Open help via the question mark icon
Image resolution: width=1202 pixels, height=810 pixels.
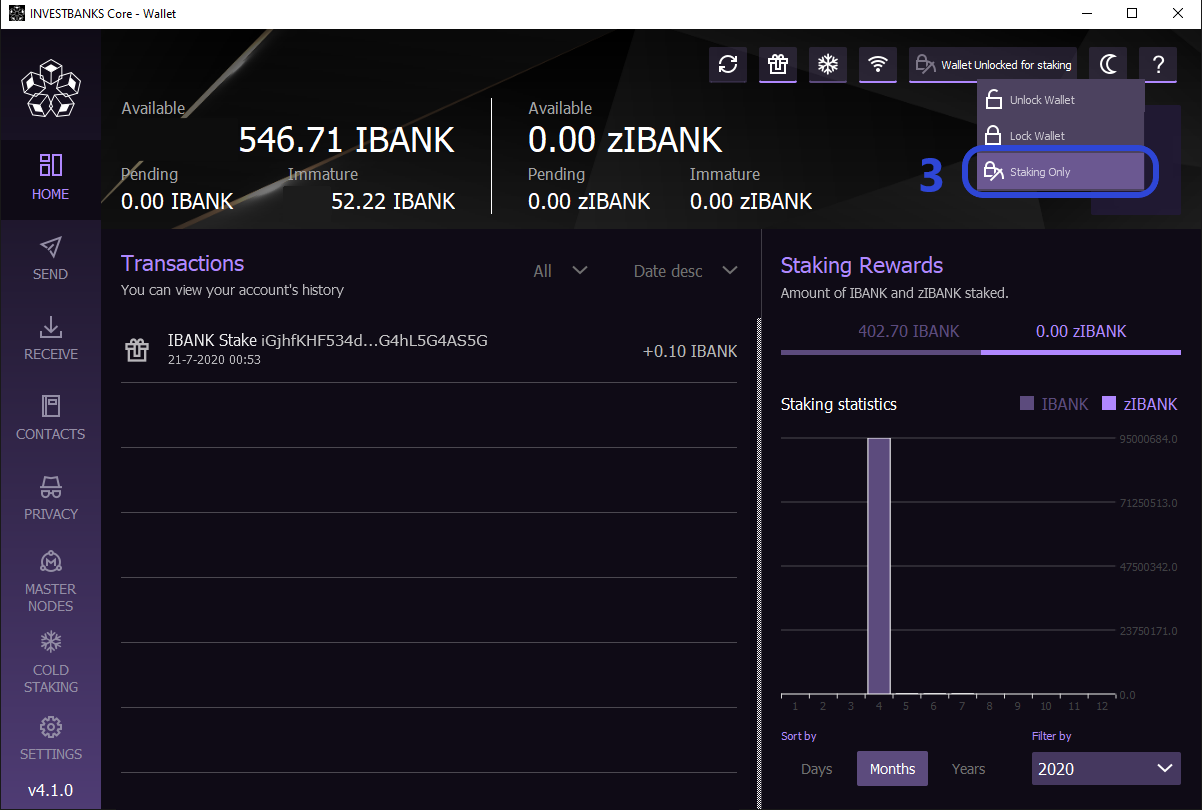pos(1158,65)
